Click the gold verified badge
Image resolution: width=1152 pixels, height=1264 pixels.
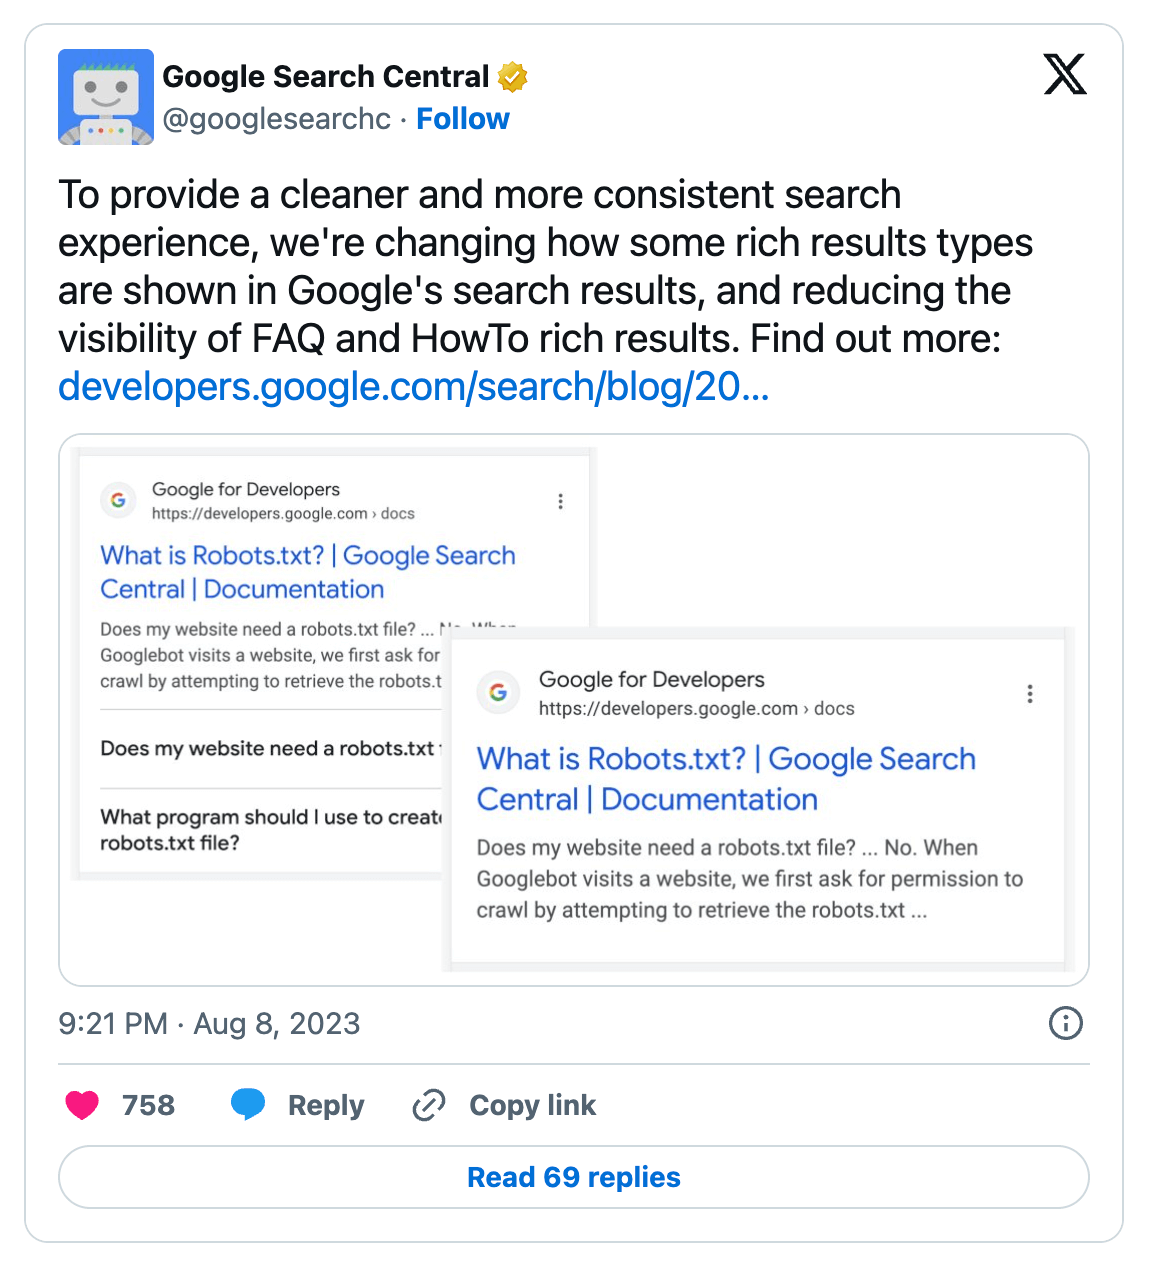513,77
